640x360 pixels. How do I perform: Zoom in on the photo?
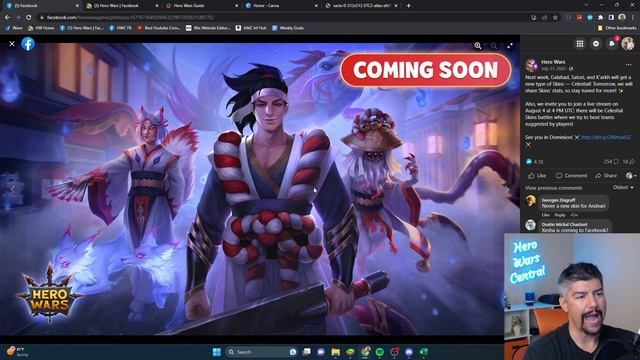(478, 46)
